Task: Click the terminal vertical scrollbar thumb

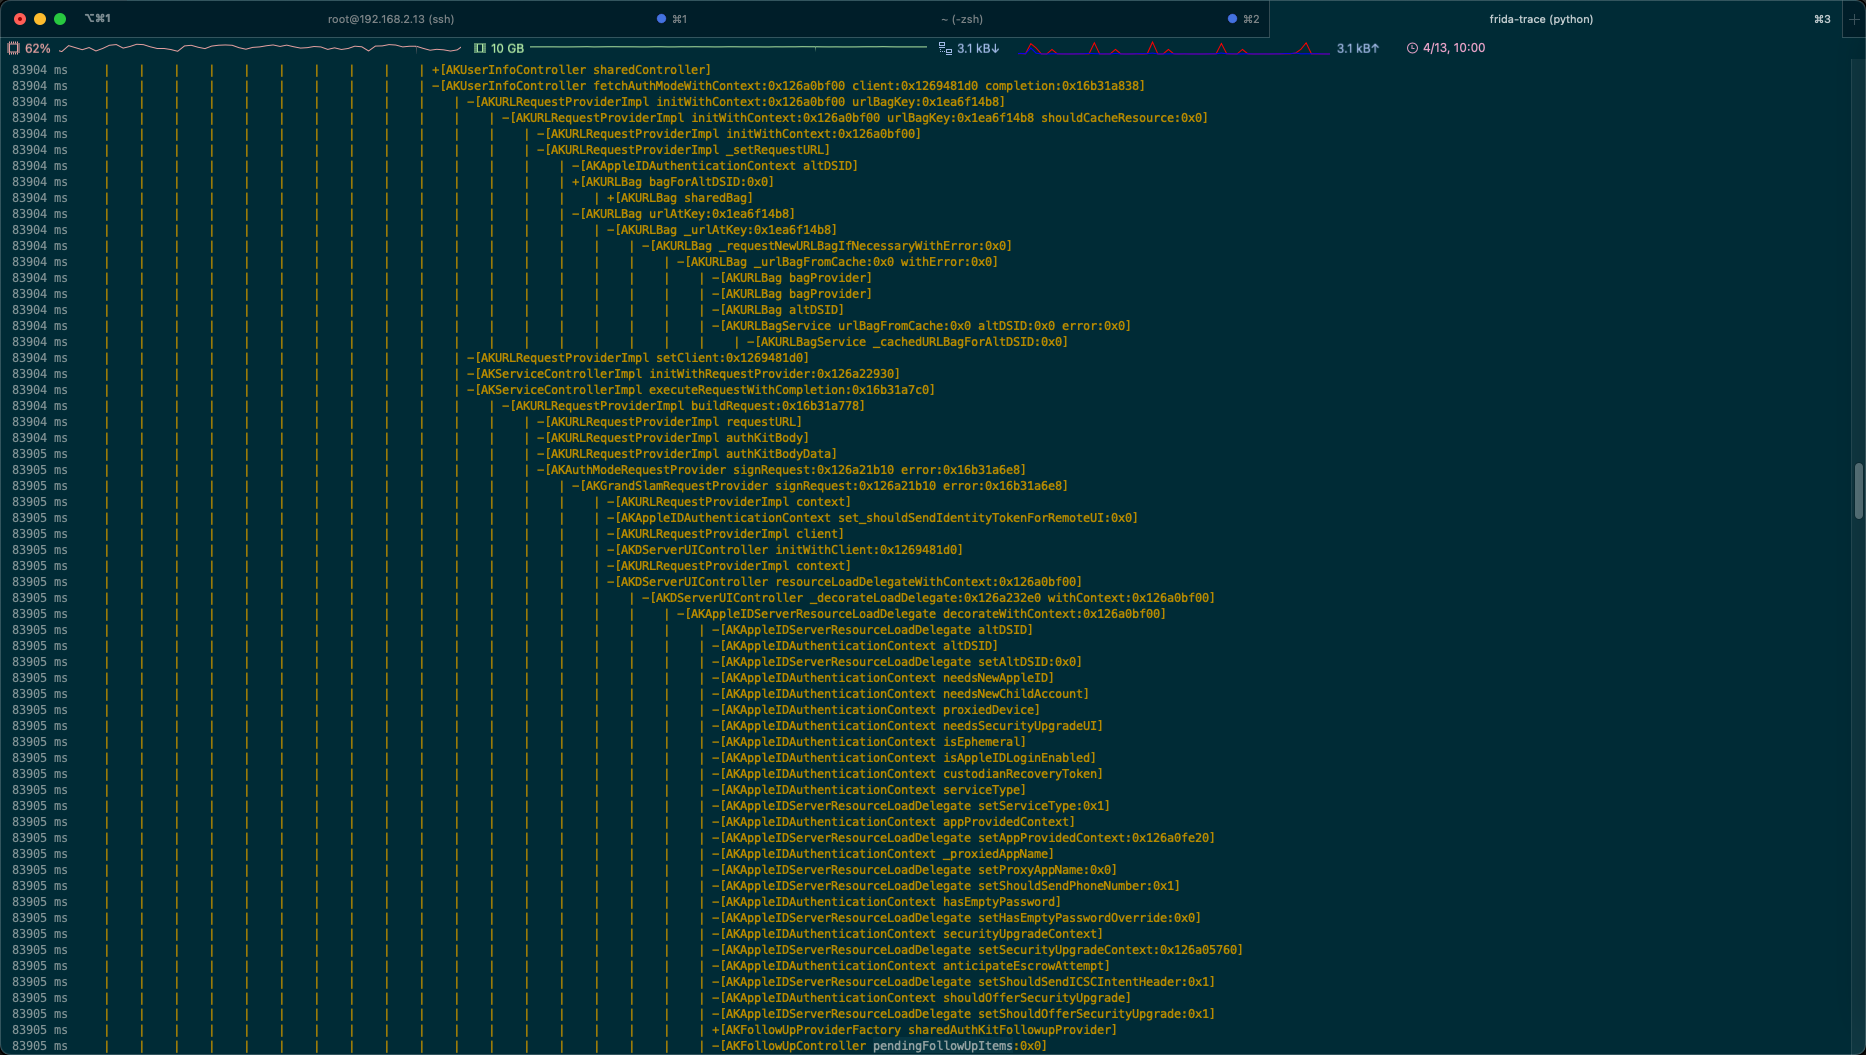Action: (1858, 490)
